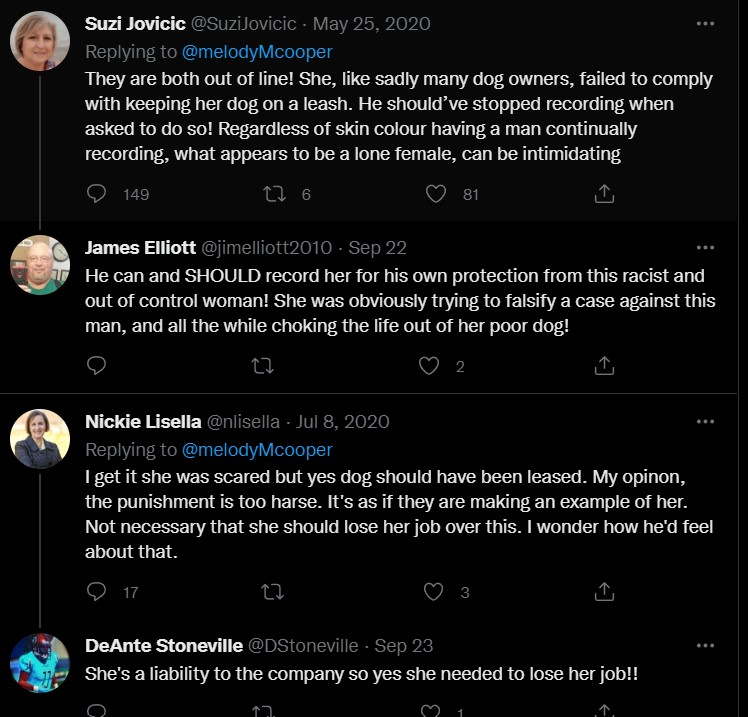
Task: Open Suzi Jovicic's profile picture
Action: (x=40, y=41)
